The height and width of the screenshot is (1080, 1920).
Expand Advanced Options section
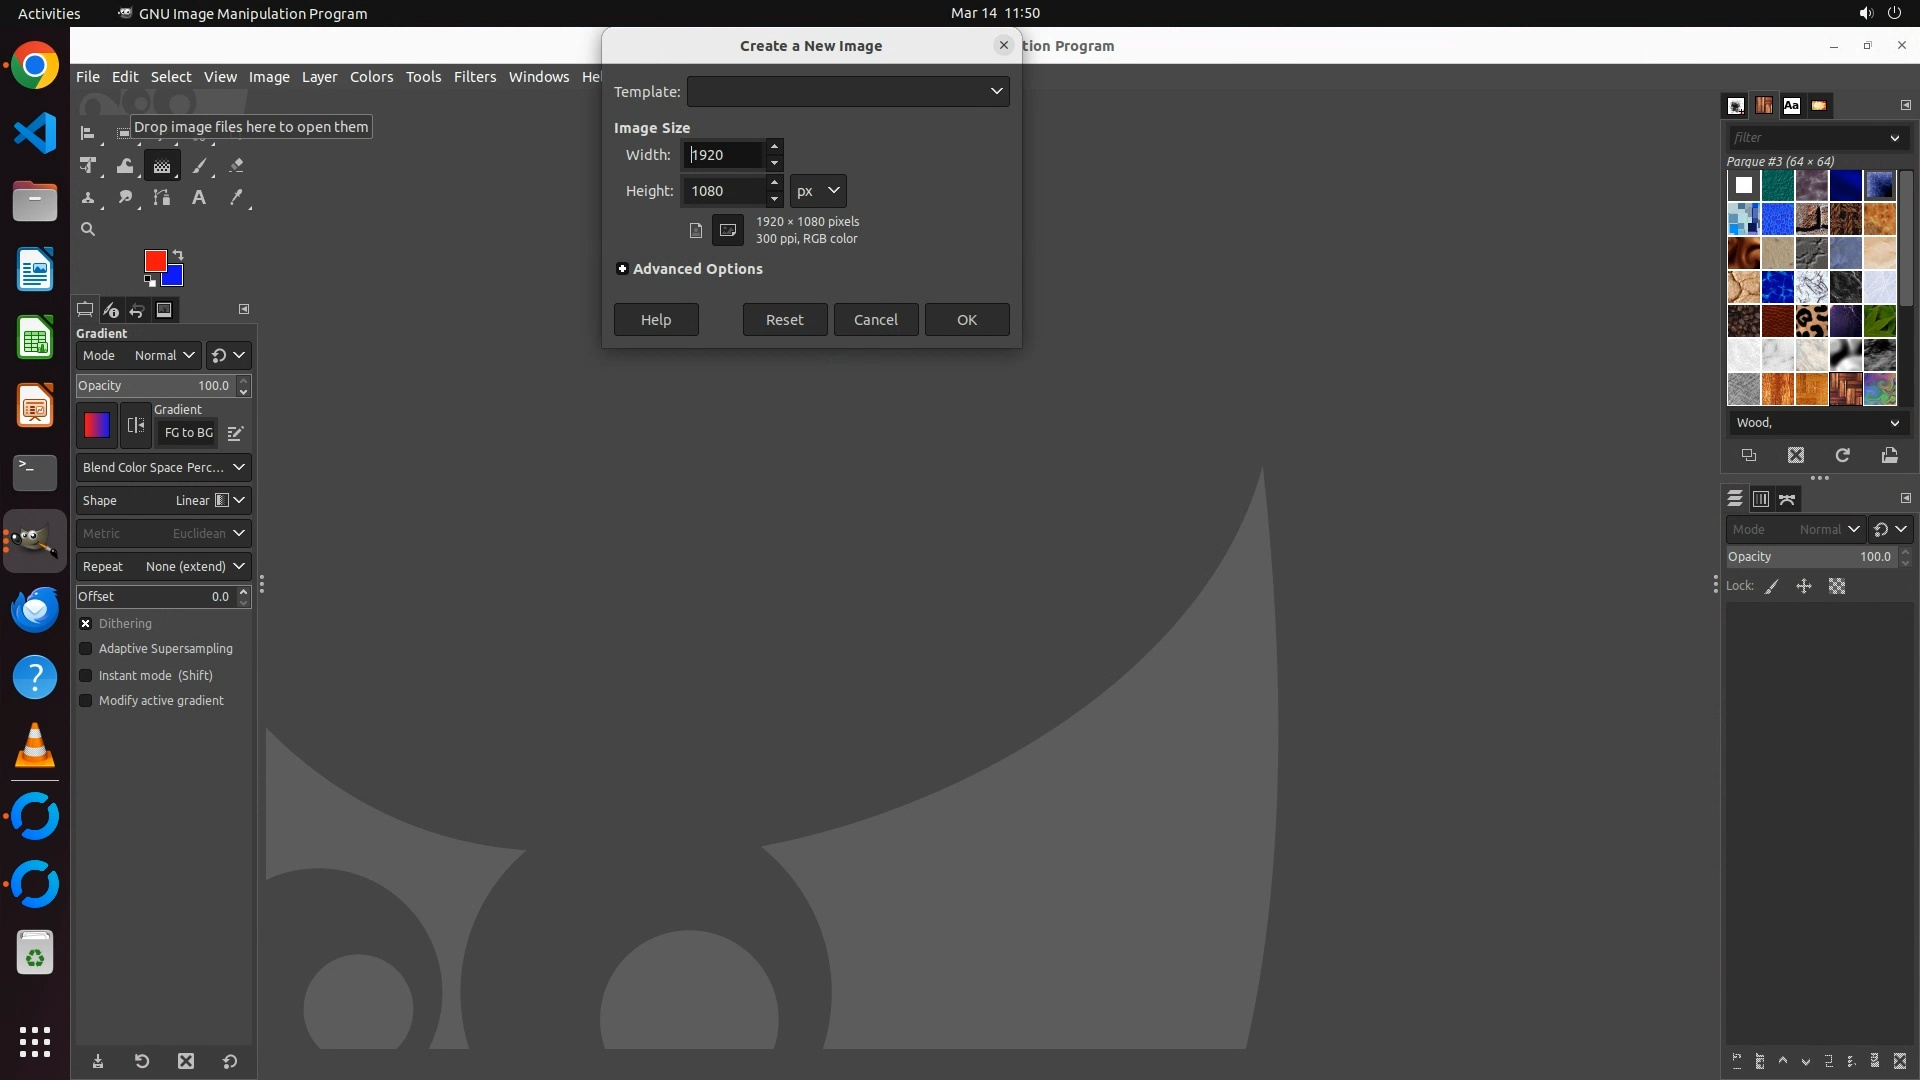623,269
